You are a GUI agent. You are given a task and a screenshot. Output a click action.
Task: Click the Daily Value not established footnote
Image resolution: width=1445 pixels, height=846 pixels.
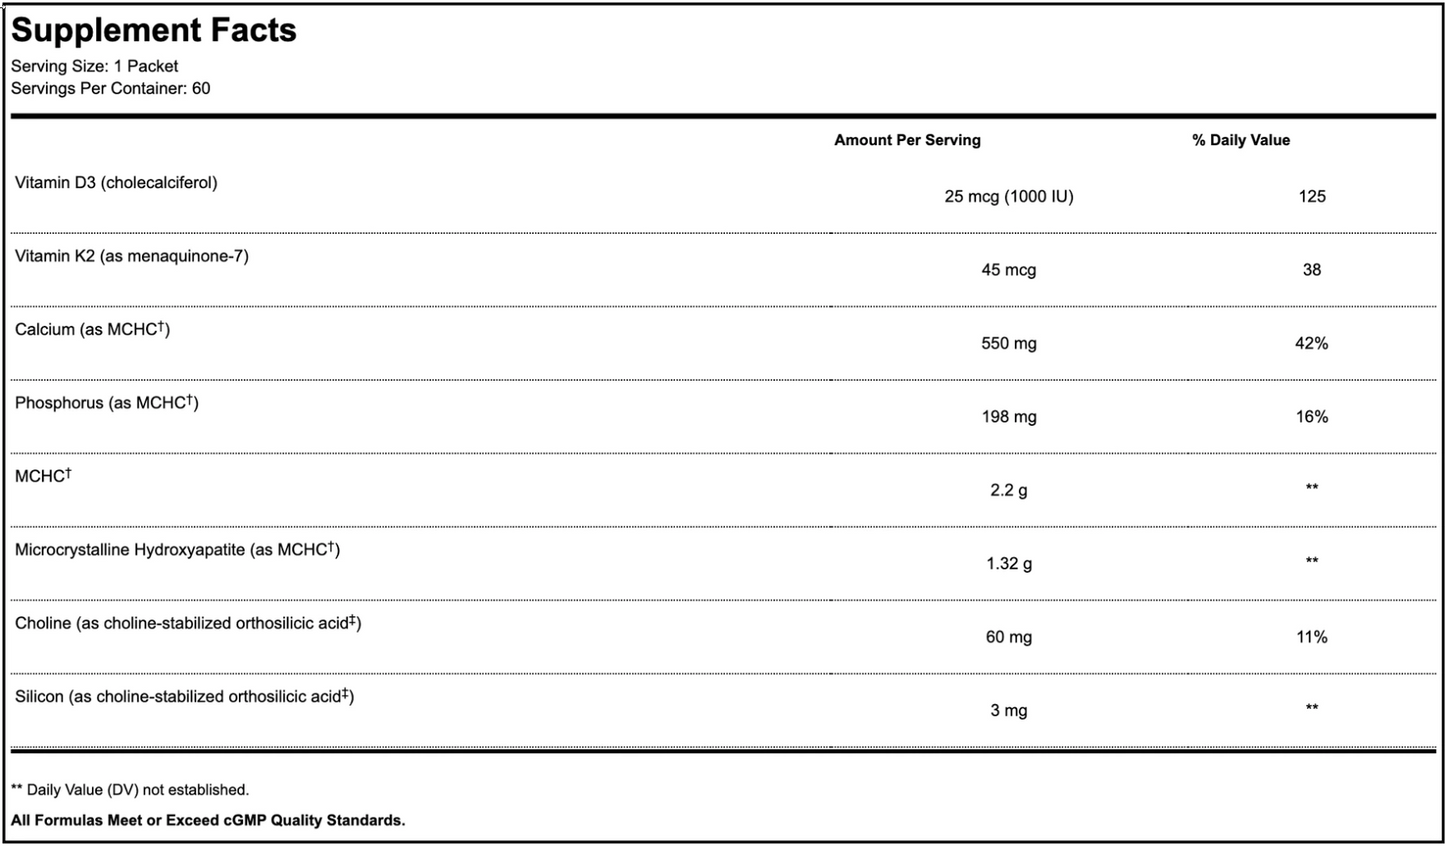point(130,790)
